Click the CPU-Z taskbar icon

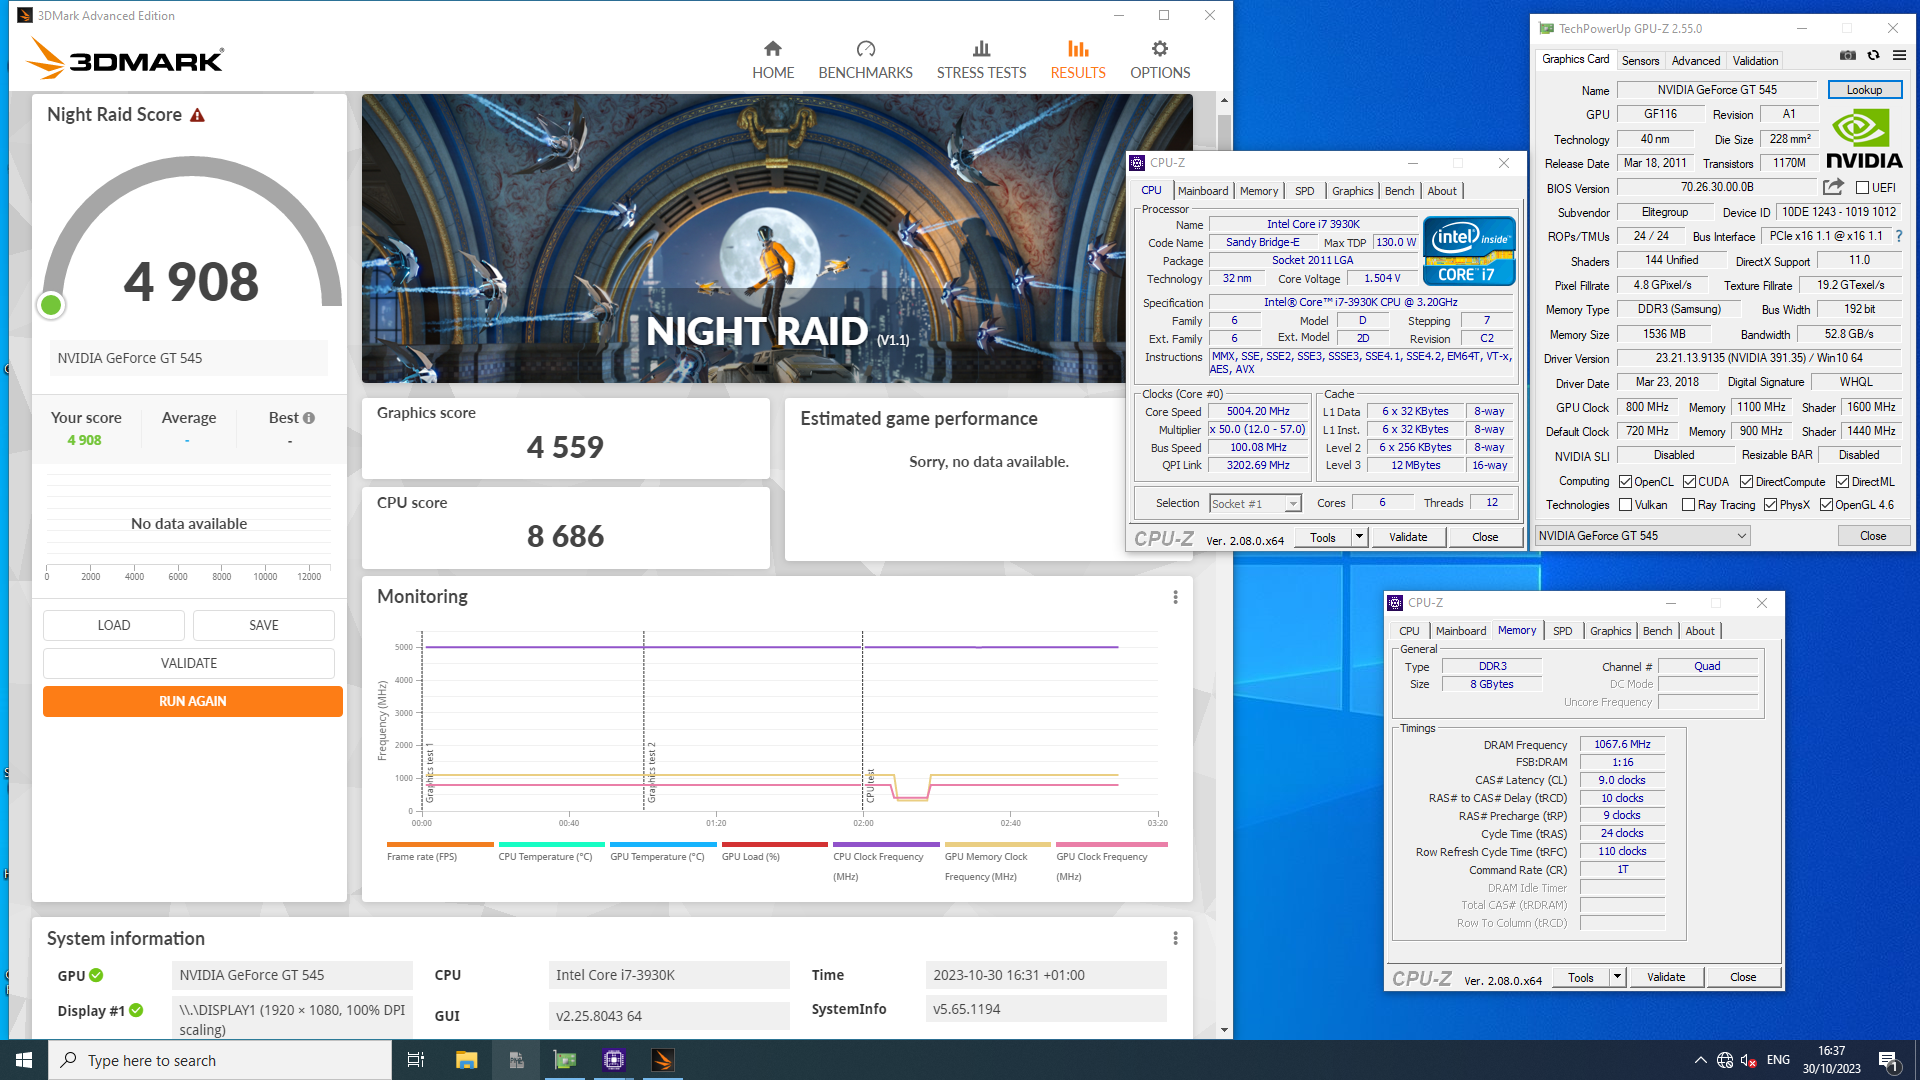tap(613, 1060)
